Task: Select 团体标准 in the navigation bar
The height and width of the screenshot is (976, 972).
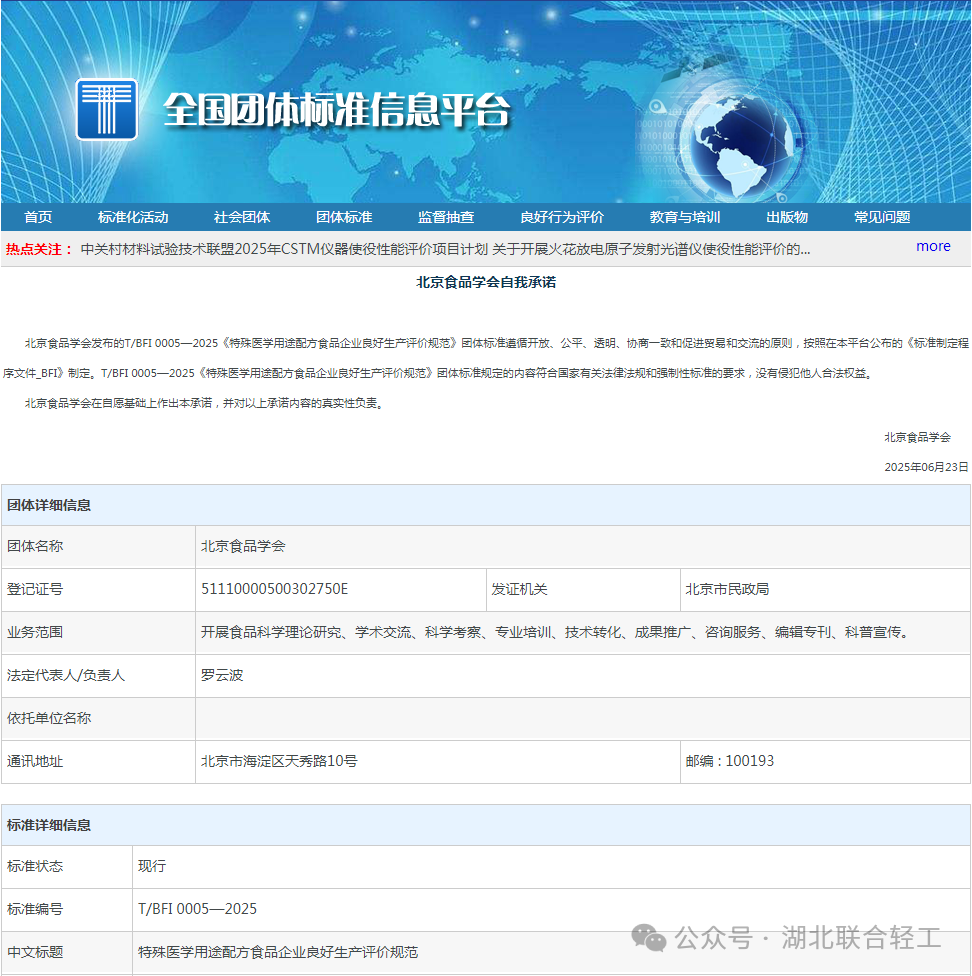Action: point(344,217)
